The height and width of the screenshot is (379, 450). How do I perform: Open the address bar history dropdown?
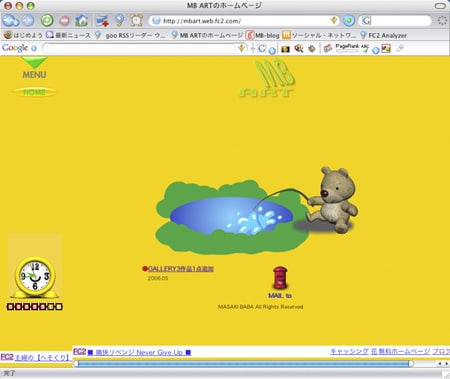pos(333,21)
